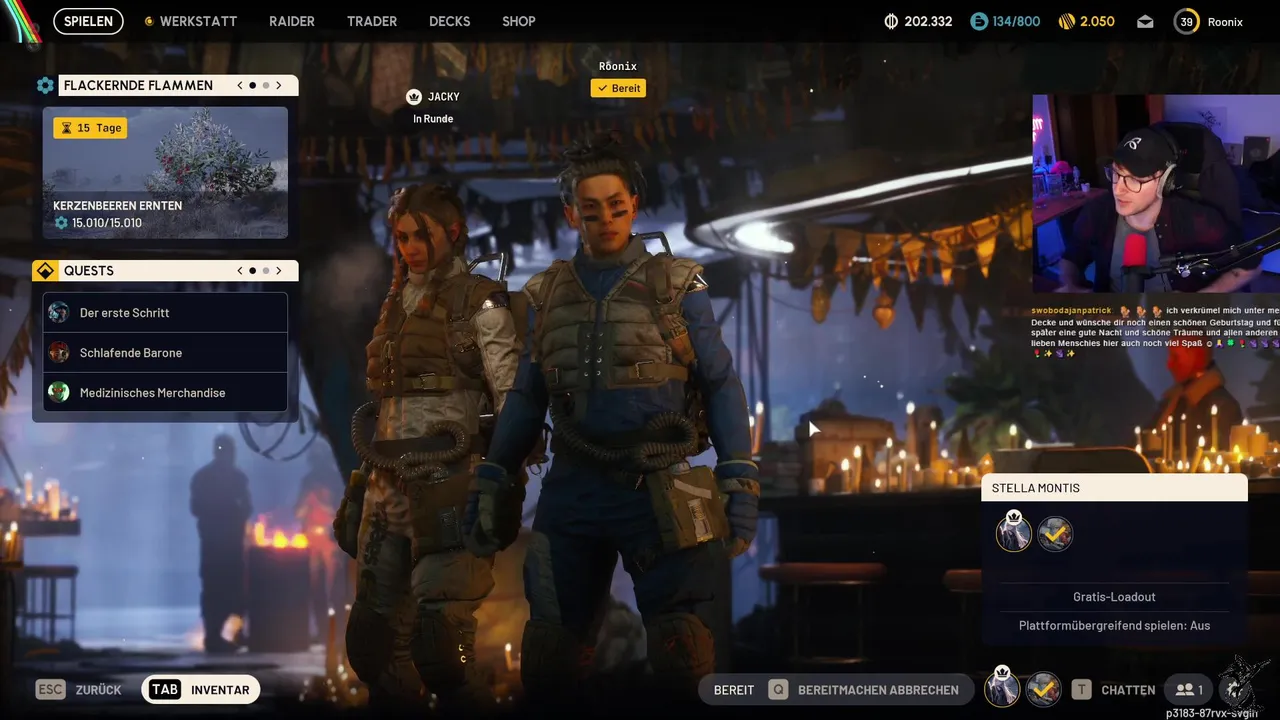The height and width of the screenshot is (720, 1280).
Task: Open the Kerzenbeeren Ernten event card
Action: pyautogui.click(x=165, y=173)
